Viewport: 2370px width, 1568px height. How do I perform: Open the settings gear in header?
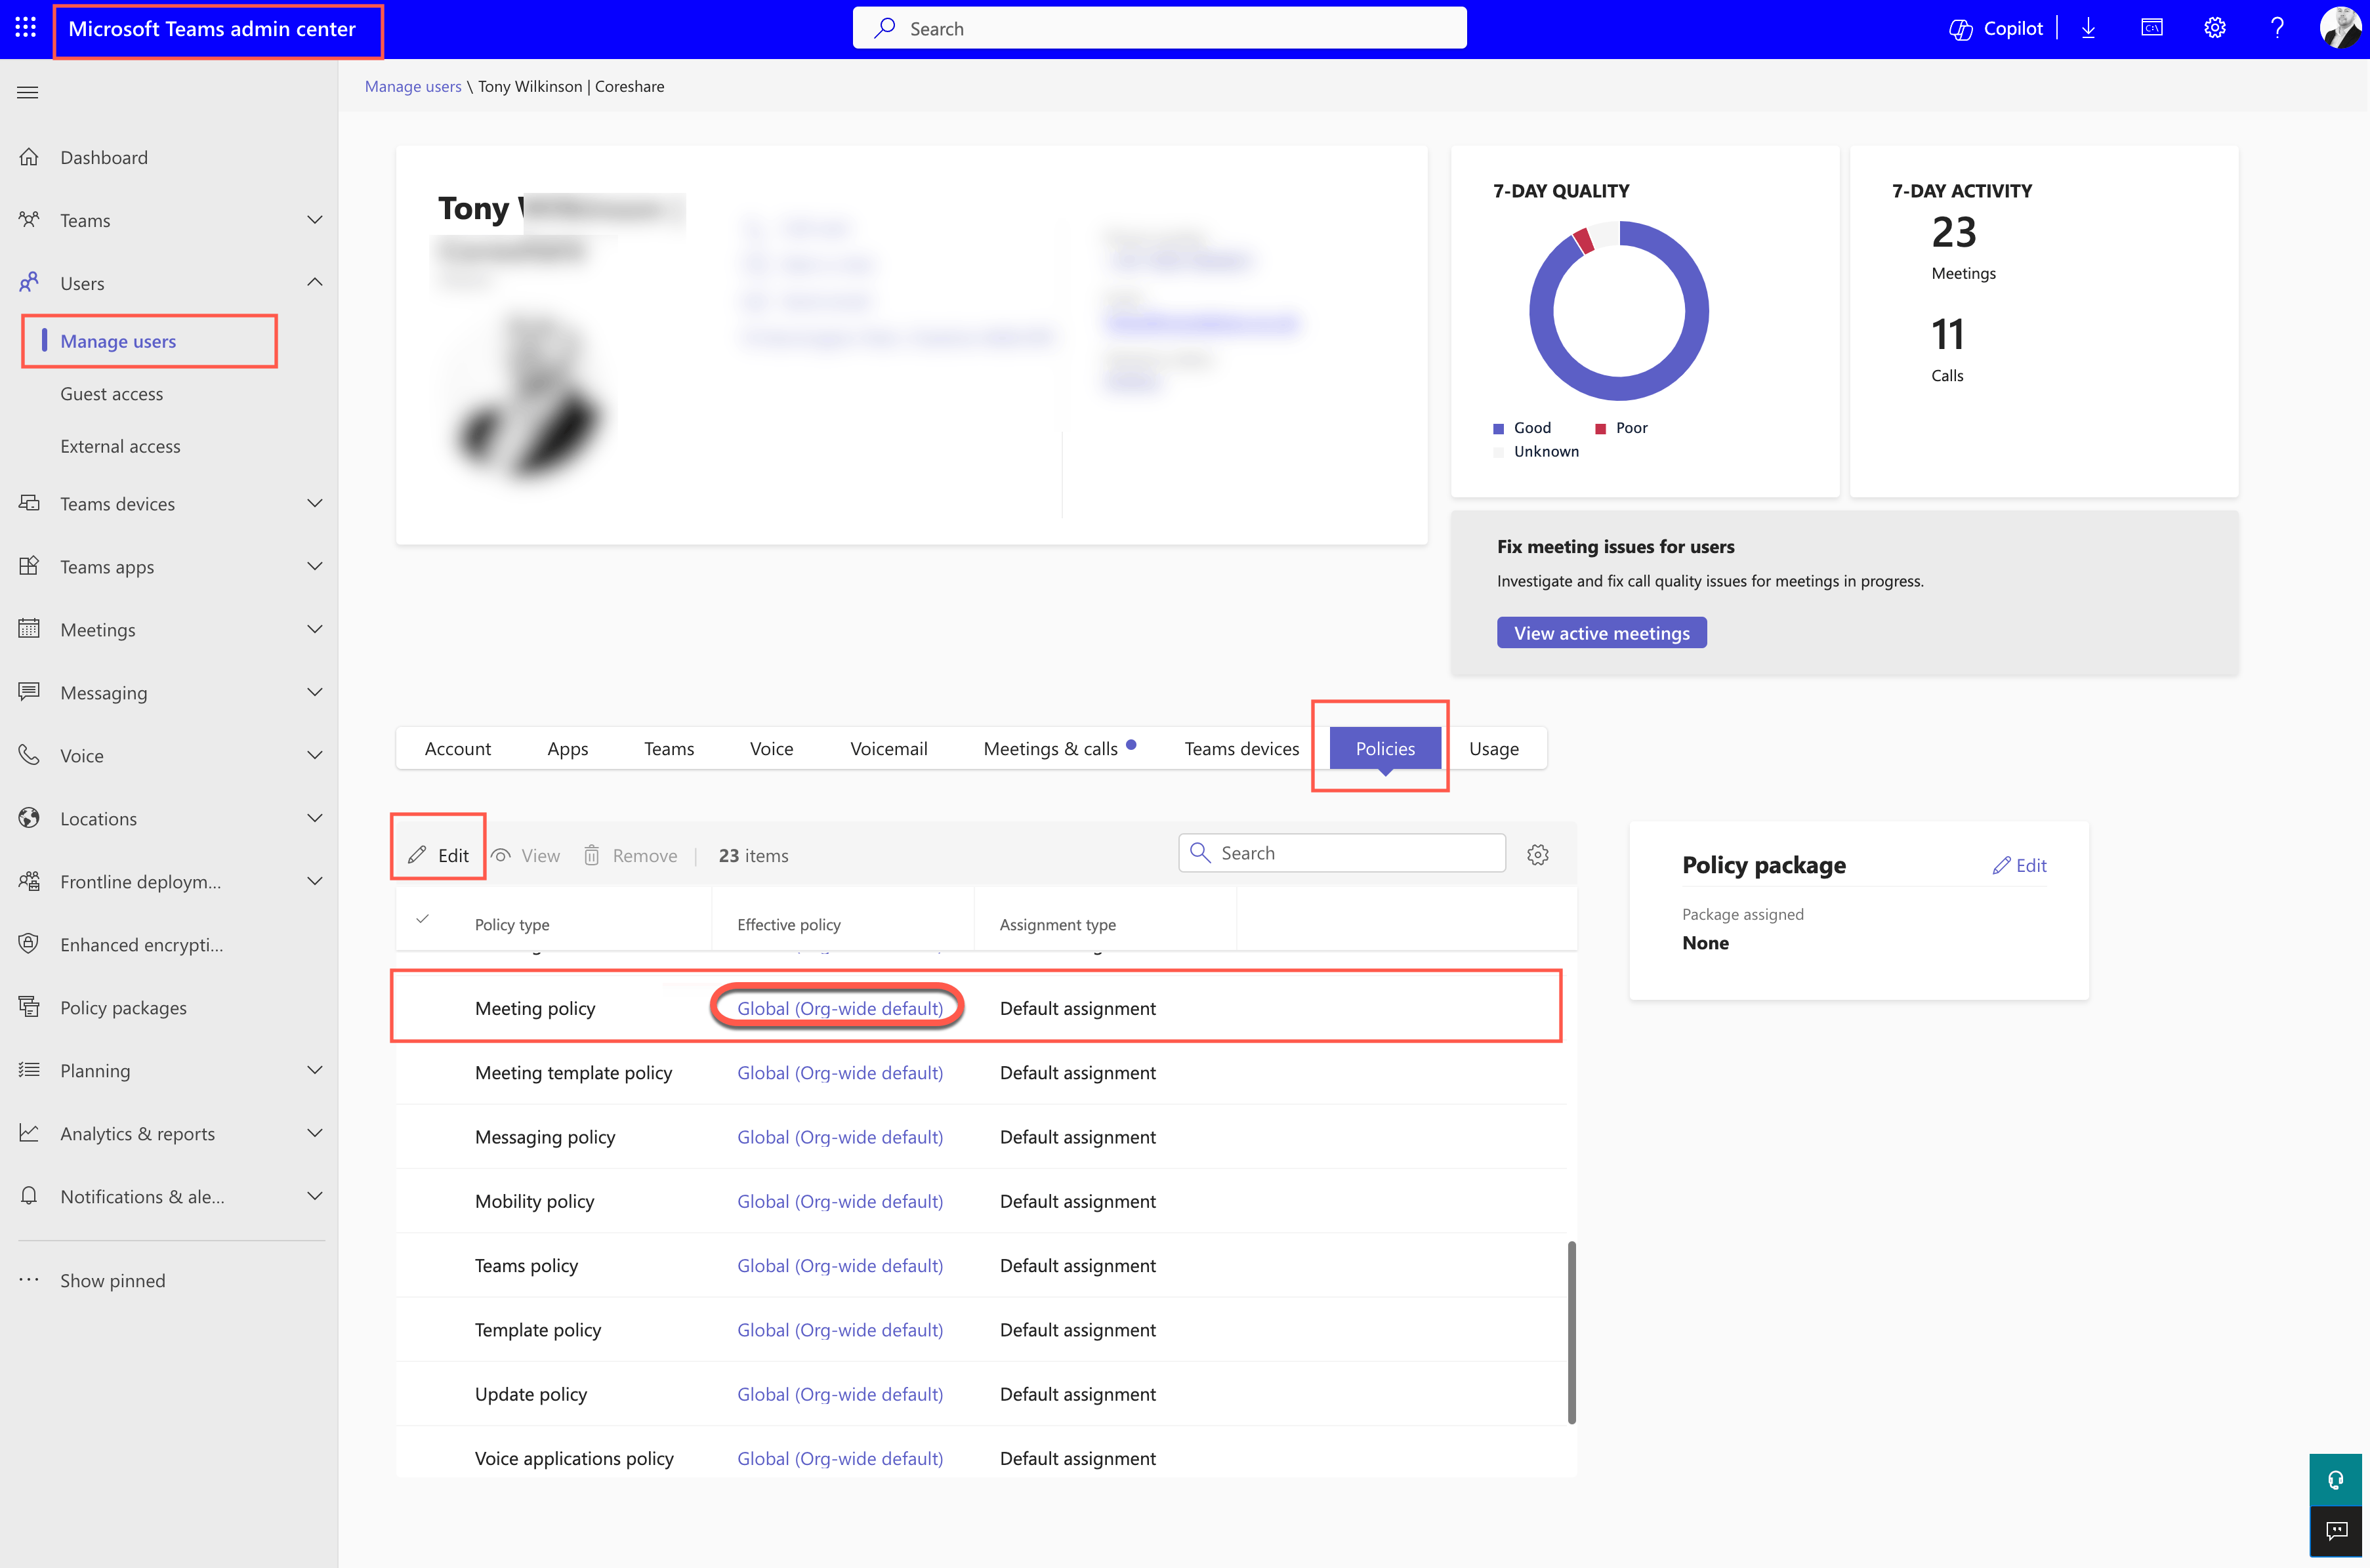pyautogui.click(x=2214, y=28)
